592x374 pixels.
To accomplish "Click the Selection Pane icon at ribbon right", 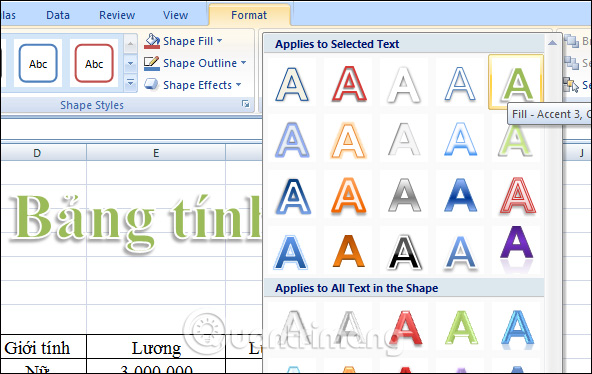I will point(571,85).
